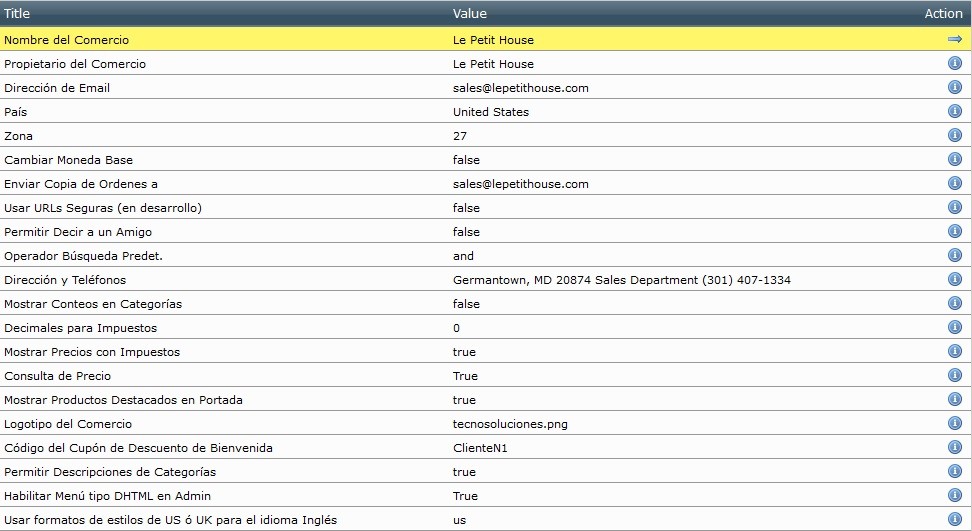Viewport: 972px width, 531px height.
Task: Open info icon for Consulta de Precio
Action: point(954,376)
